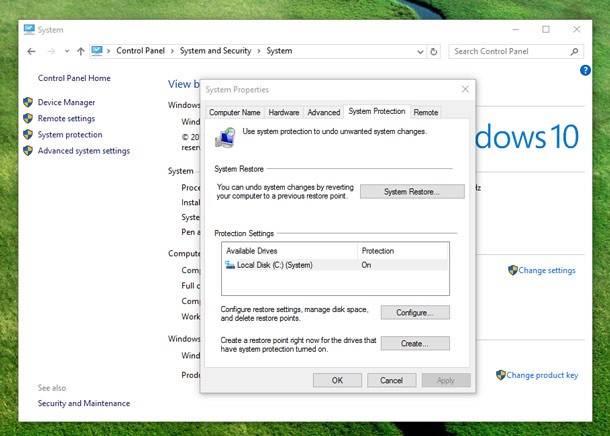This screenshot has height=436, width=610.
Task: Click shield icon next to Change product key
Action: coord(501,375)
